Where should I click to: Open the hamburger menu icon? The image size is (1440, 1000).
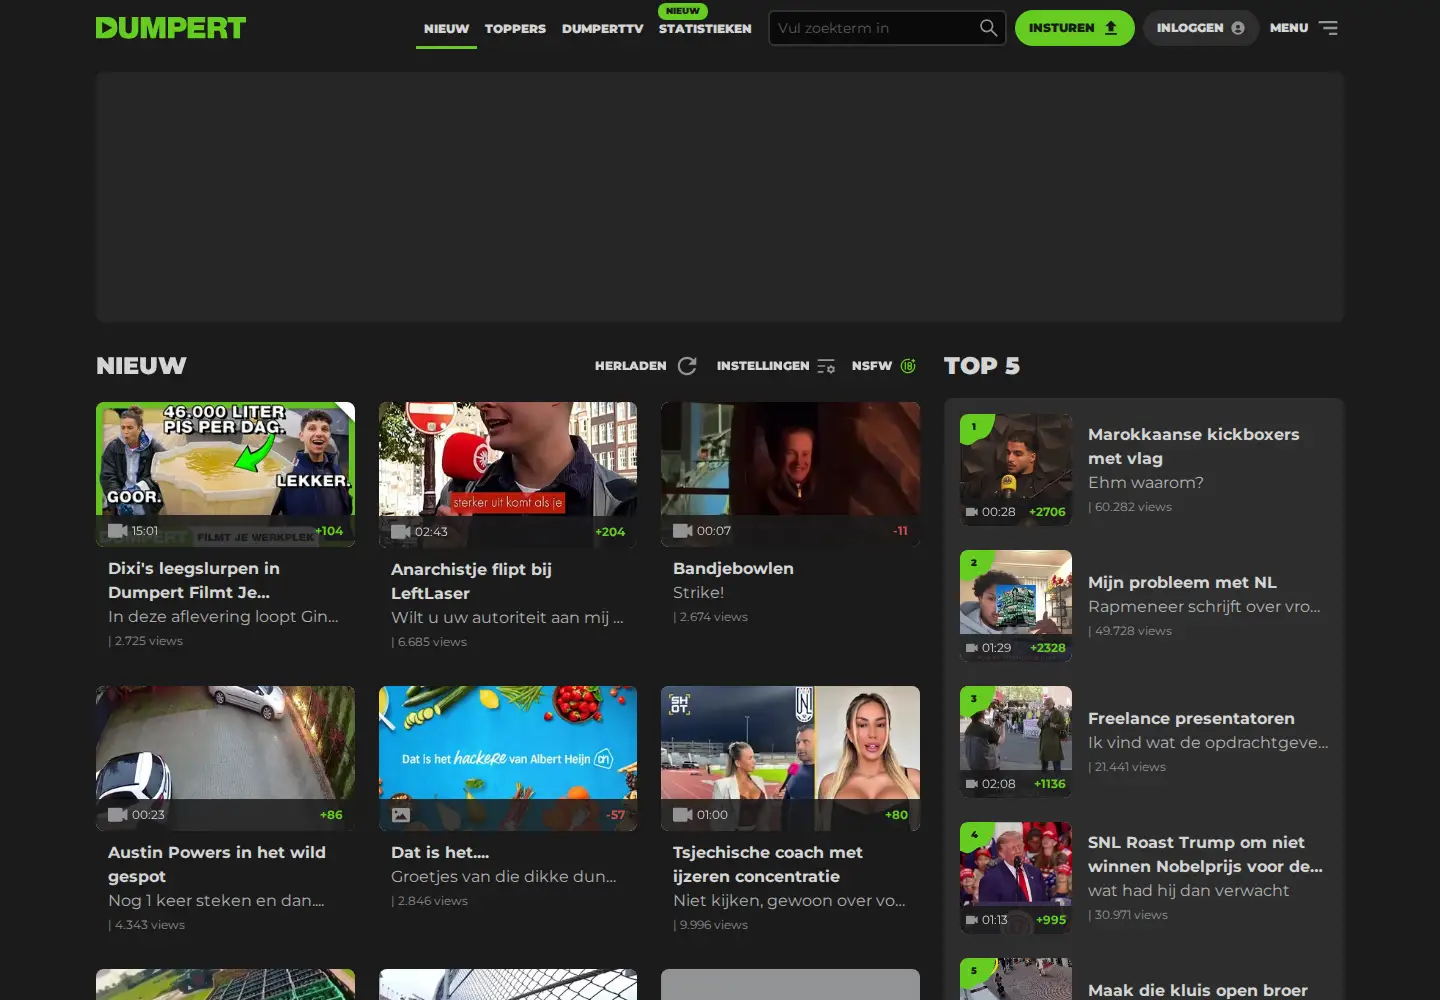coord(1328,28)
